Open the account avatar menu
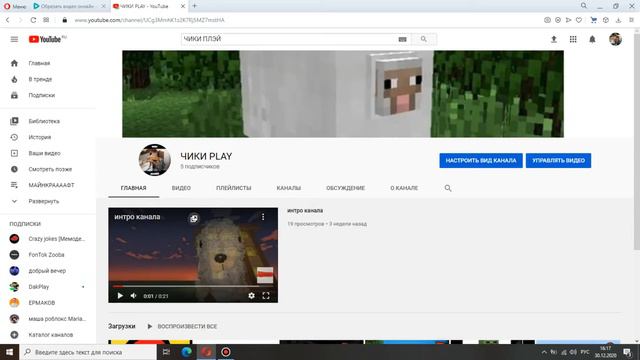Image resolution: width=640 pixels, height=360 pixels. 615,39
